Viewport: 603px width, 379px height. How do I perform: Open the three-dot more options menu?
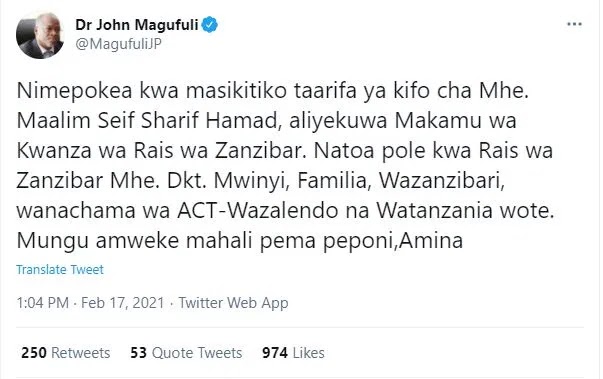tap(574, 24)
